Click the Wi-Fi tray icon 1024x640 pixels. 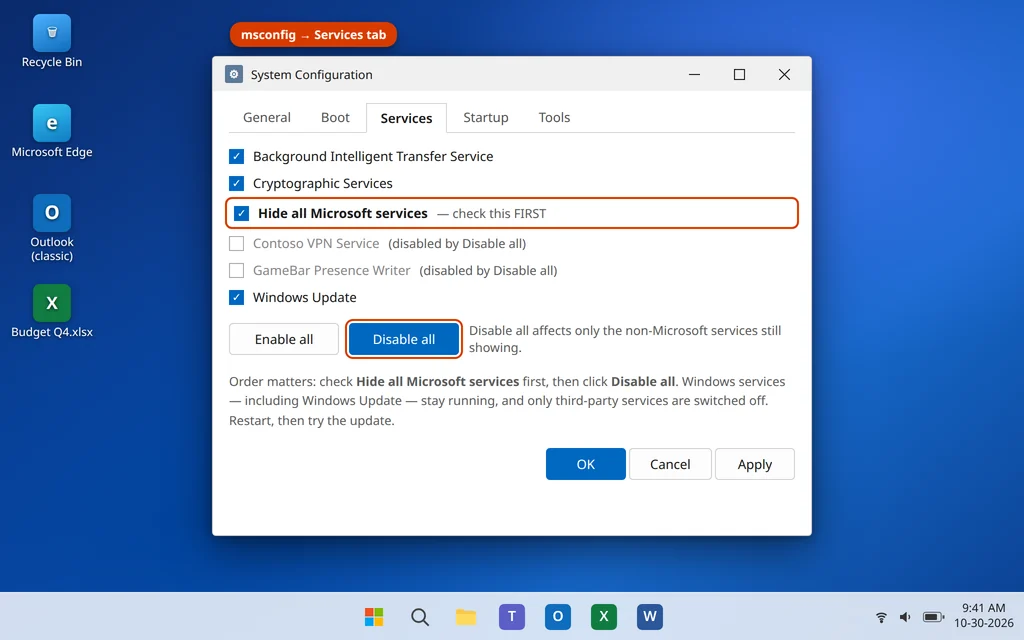point(881,616)
